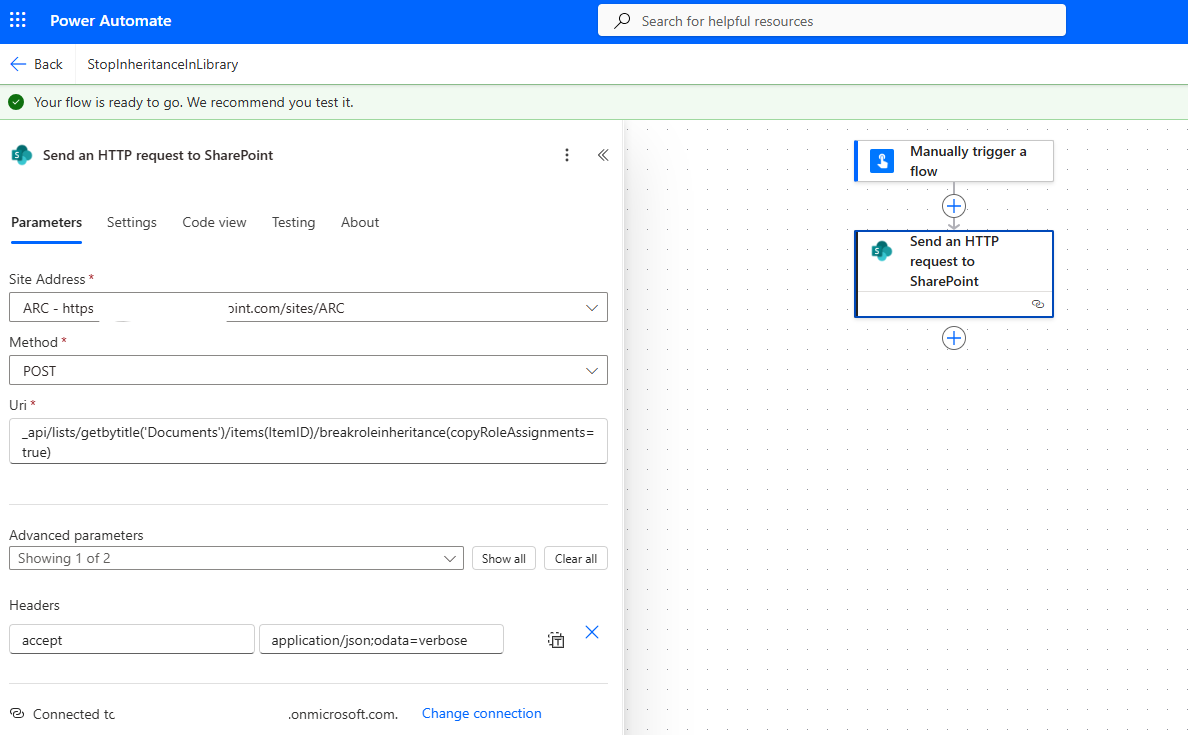The height and width of the screenshot is (735, 1188).
Task: Open the Method dropdown showing POST
Action: tap(592, 370)
